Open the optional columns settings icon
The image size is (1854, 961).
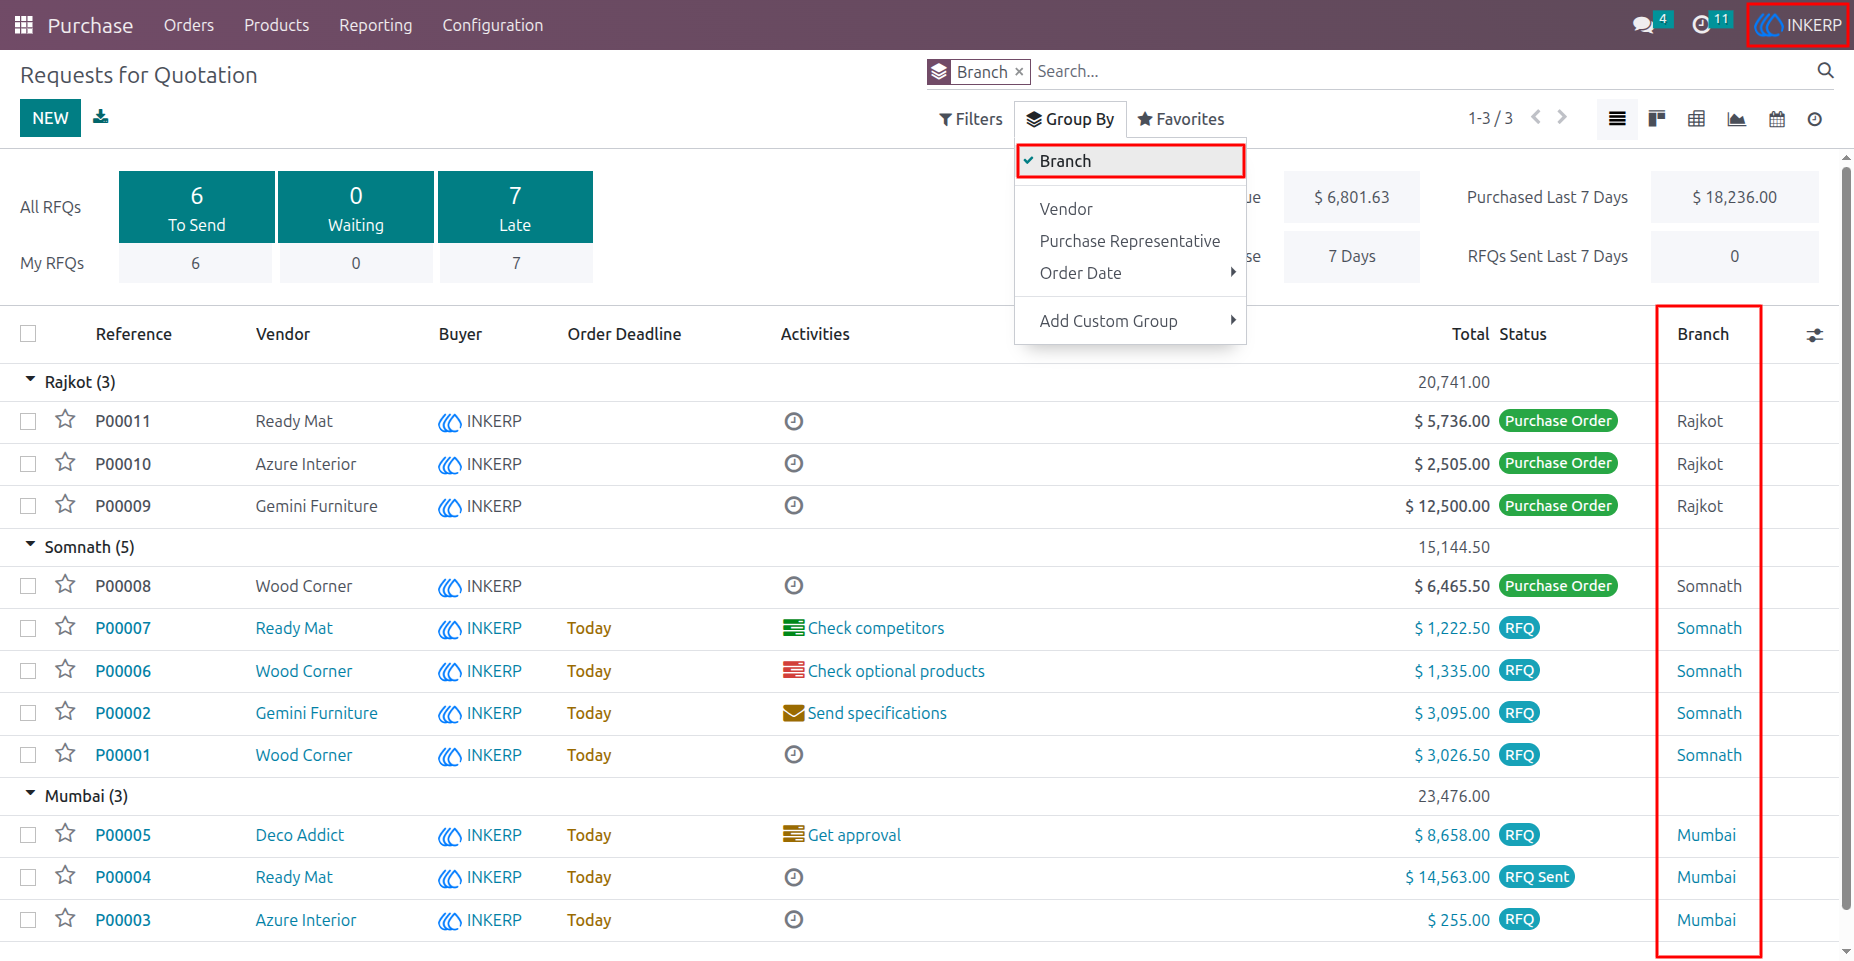point(1815,335)
